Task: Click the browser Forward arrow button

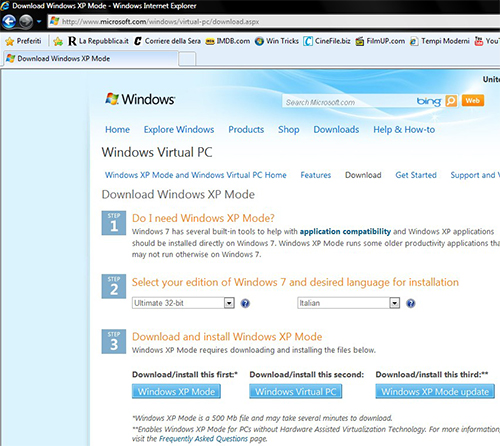Action: pyautogui.click(x=26, y=22)
